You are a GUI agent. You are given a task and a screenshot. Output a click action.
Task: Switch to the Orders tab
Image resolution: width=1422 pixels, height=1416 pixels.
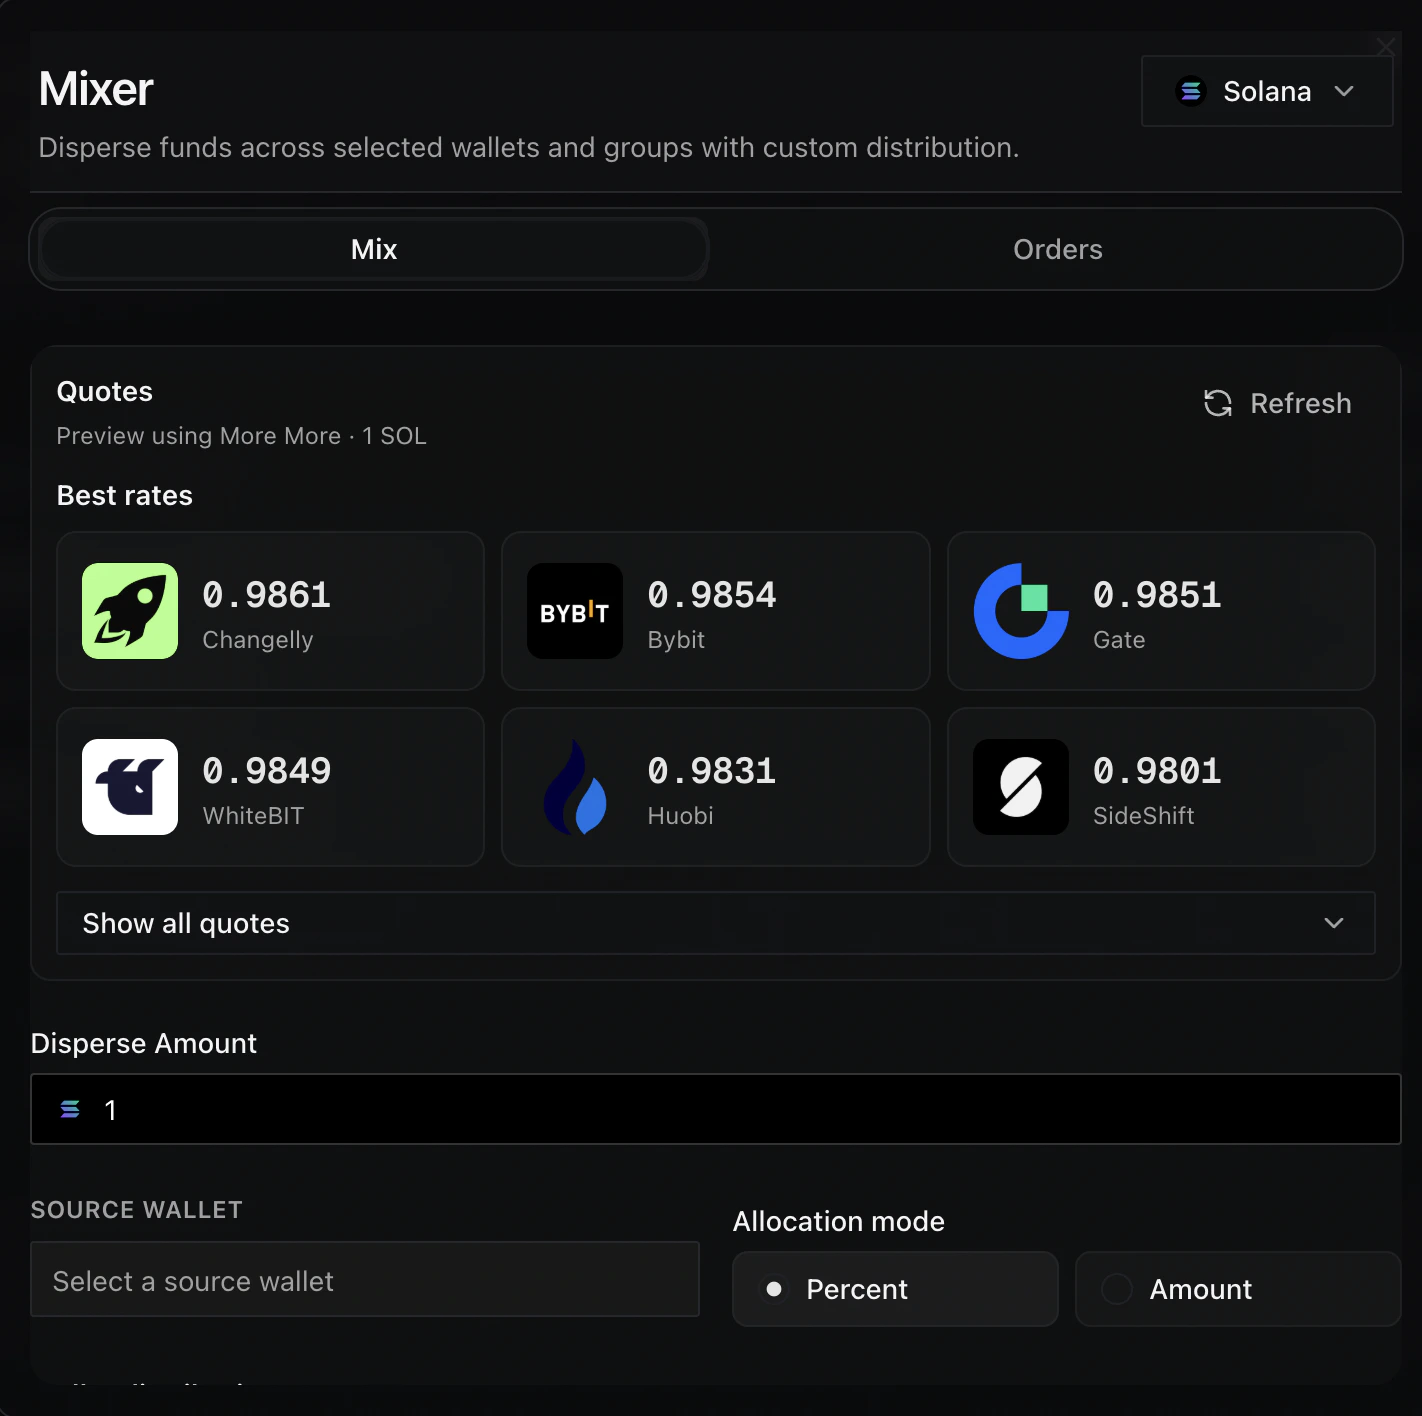point(1057,249)
